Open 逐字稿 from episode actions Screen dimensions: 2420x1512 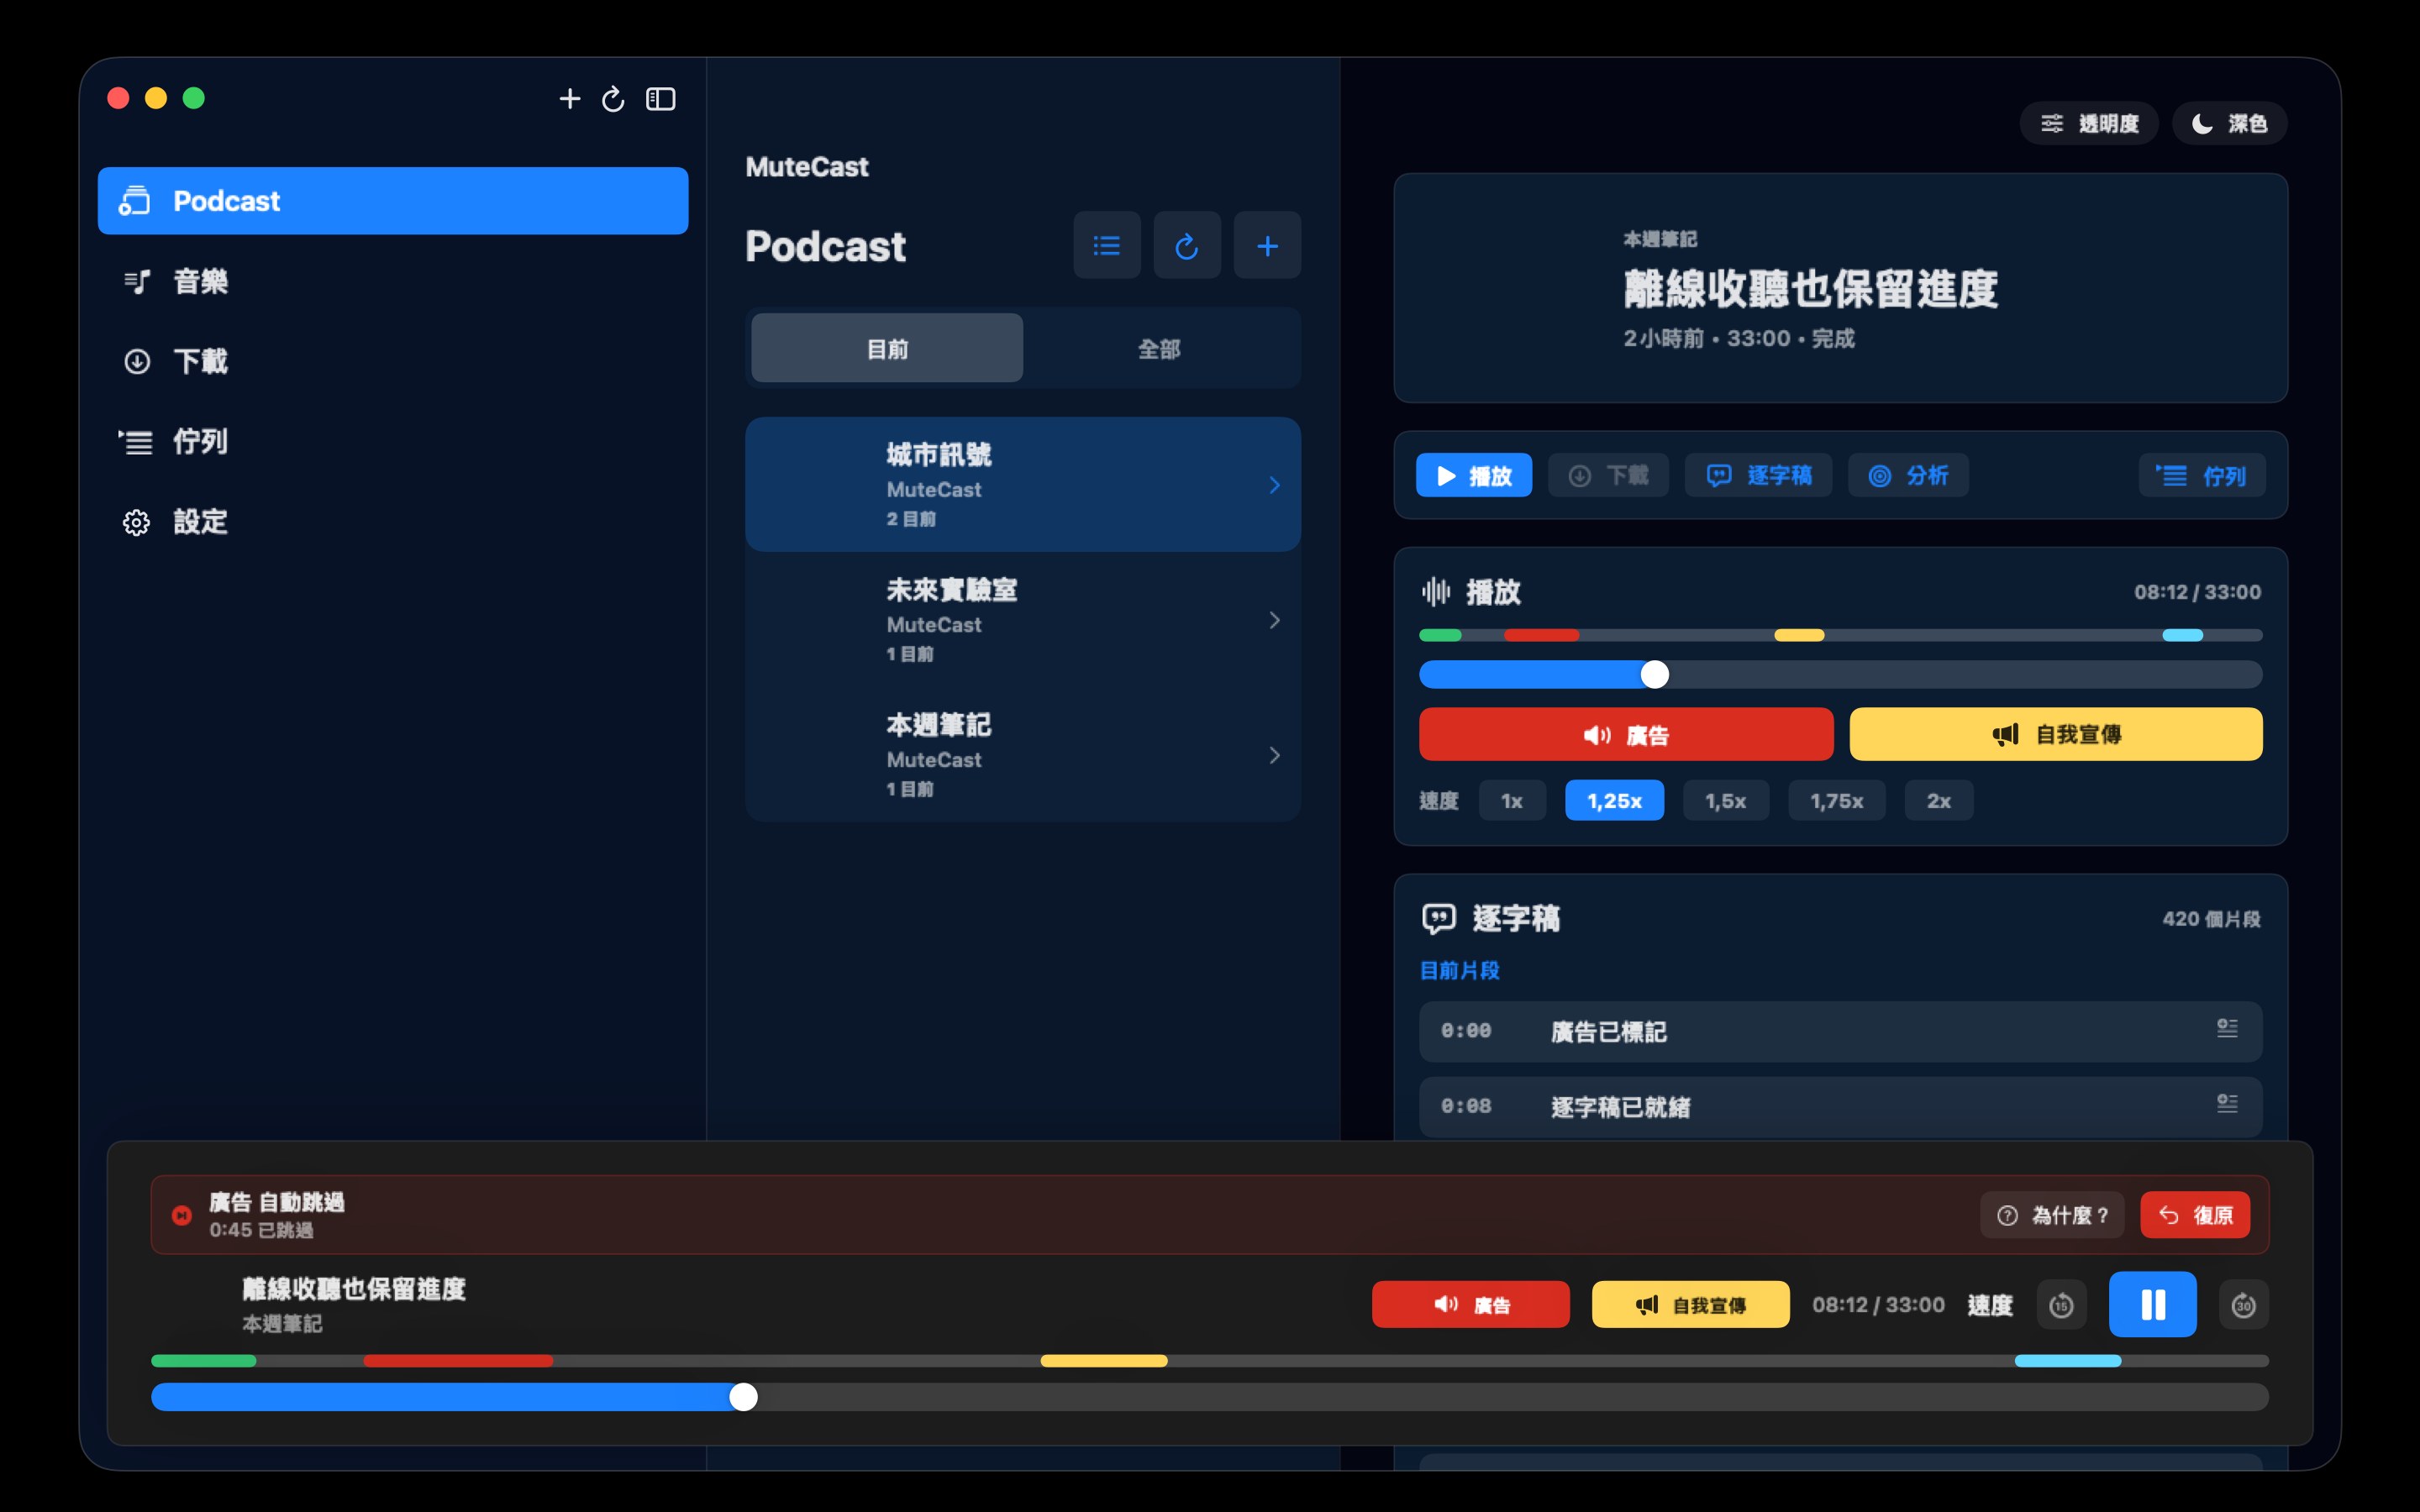(x=1758, y=475)
